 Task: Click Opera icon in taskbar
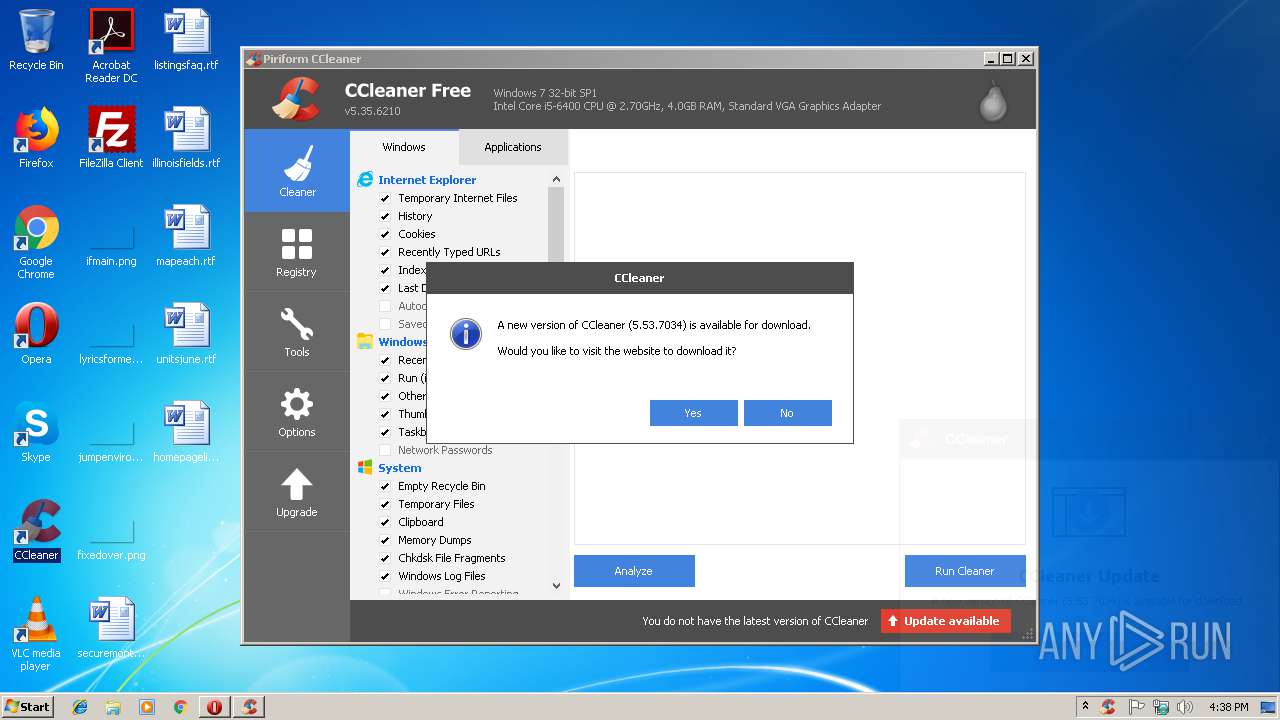click(x=214, y=707)
